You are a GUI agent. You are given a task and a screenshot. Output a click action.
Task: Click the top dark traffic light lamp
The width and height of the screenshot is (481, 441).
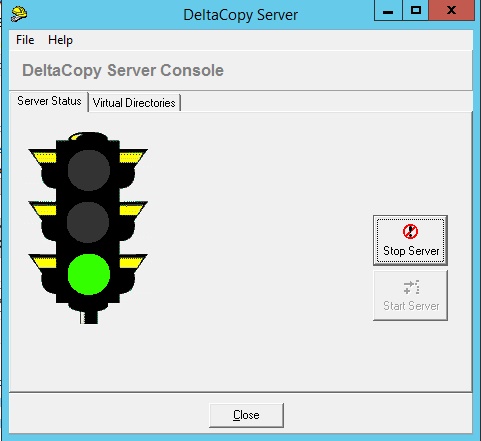[89, 170]
